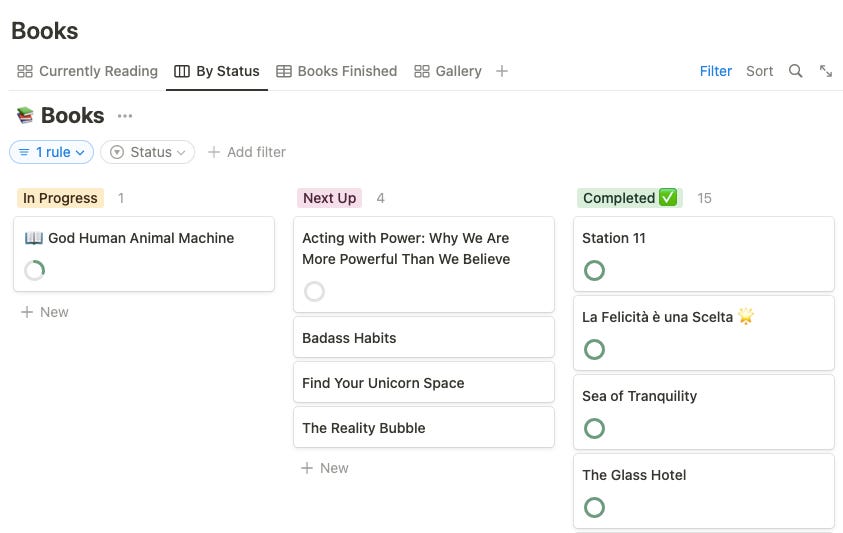
Task: Click the books stack emoji icon
Action: point(25,116)
